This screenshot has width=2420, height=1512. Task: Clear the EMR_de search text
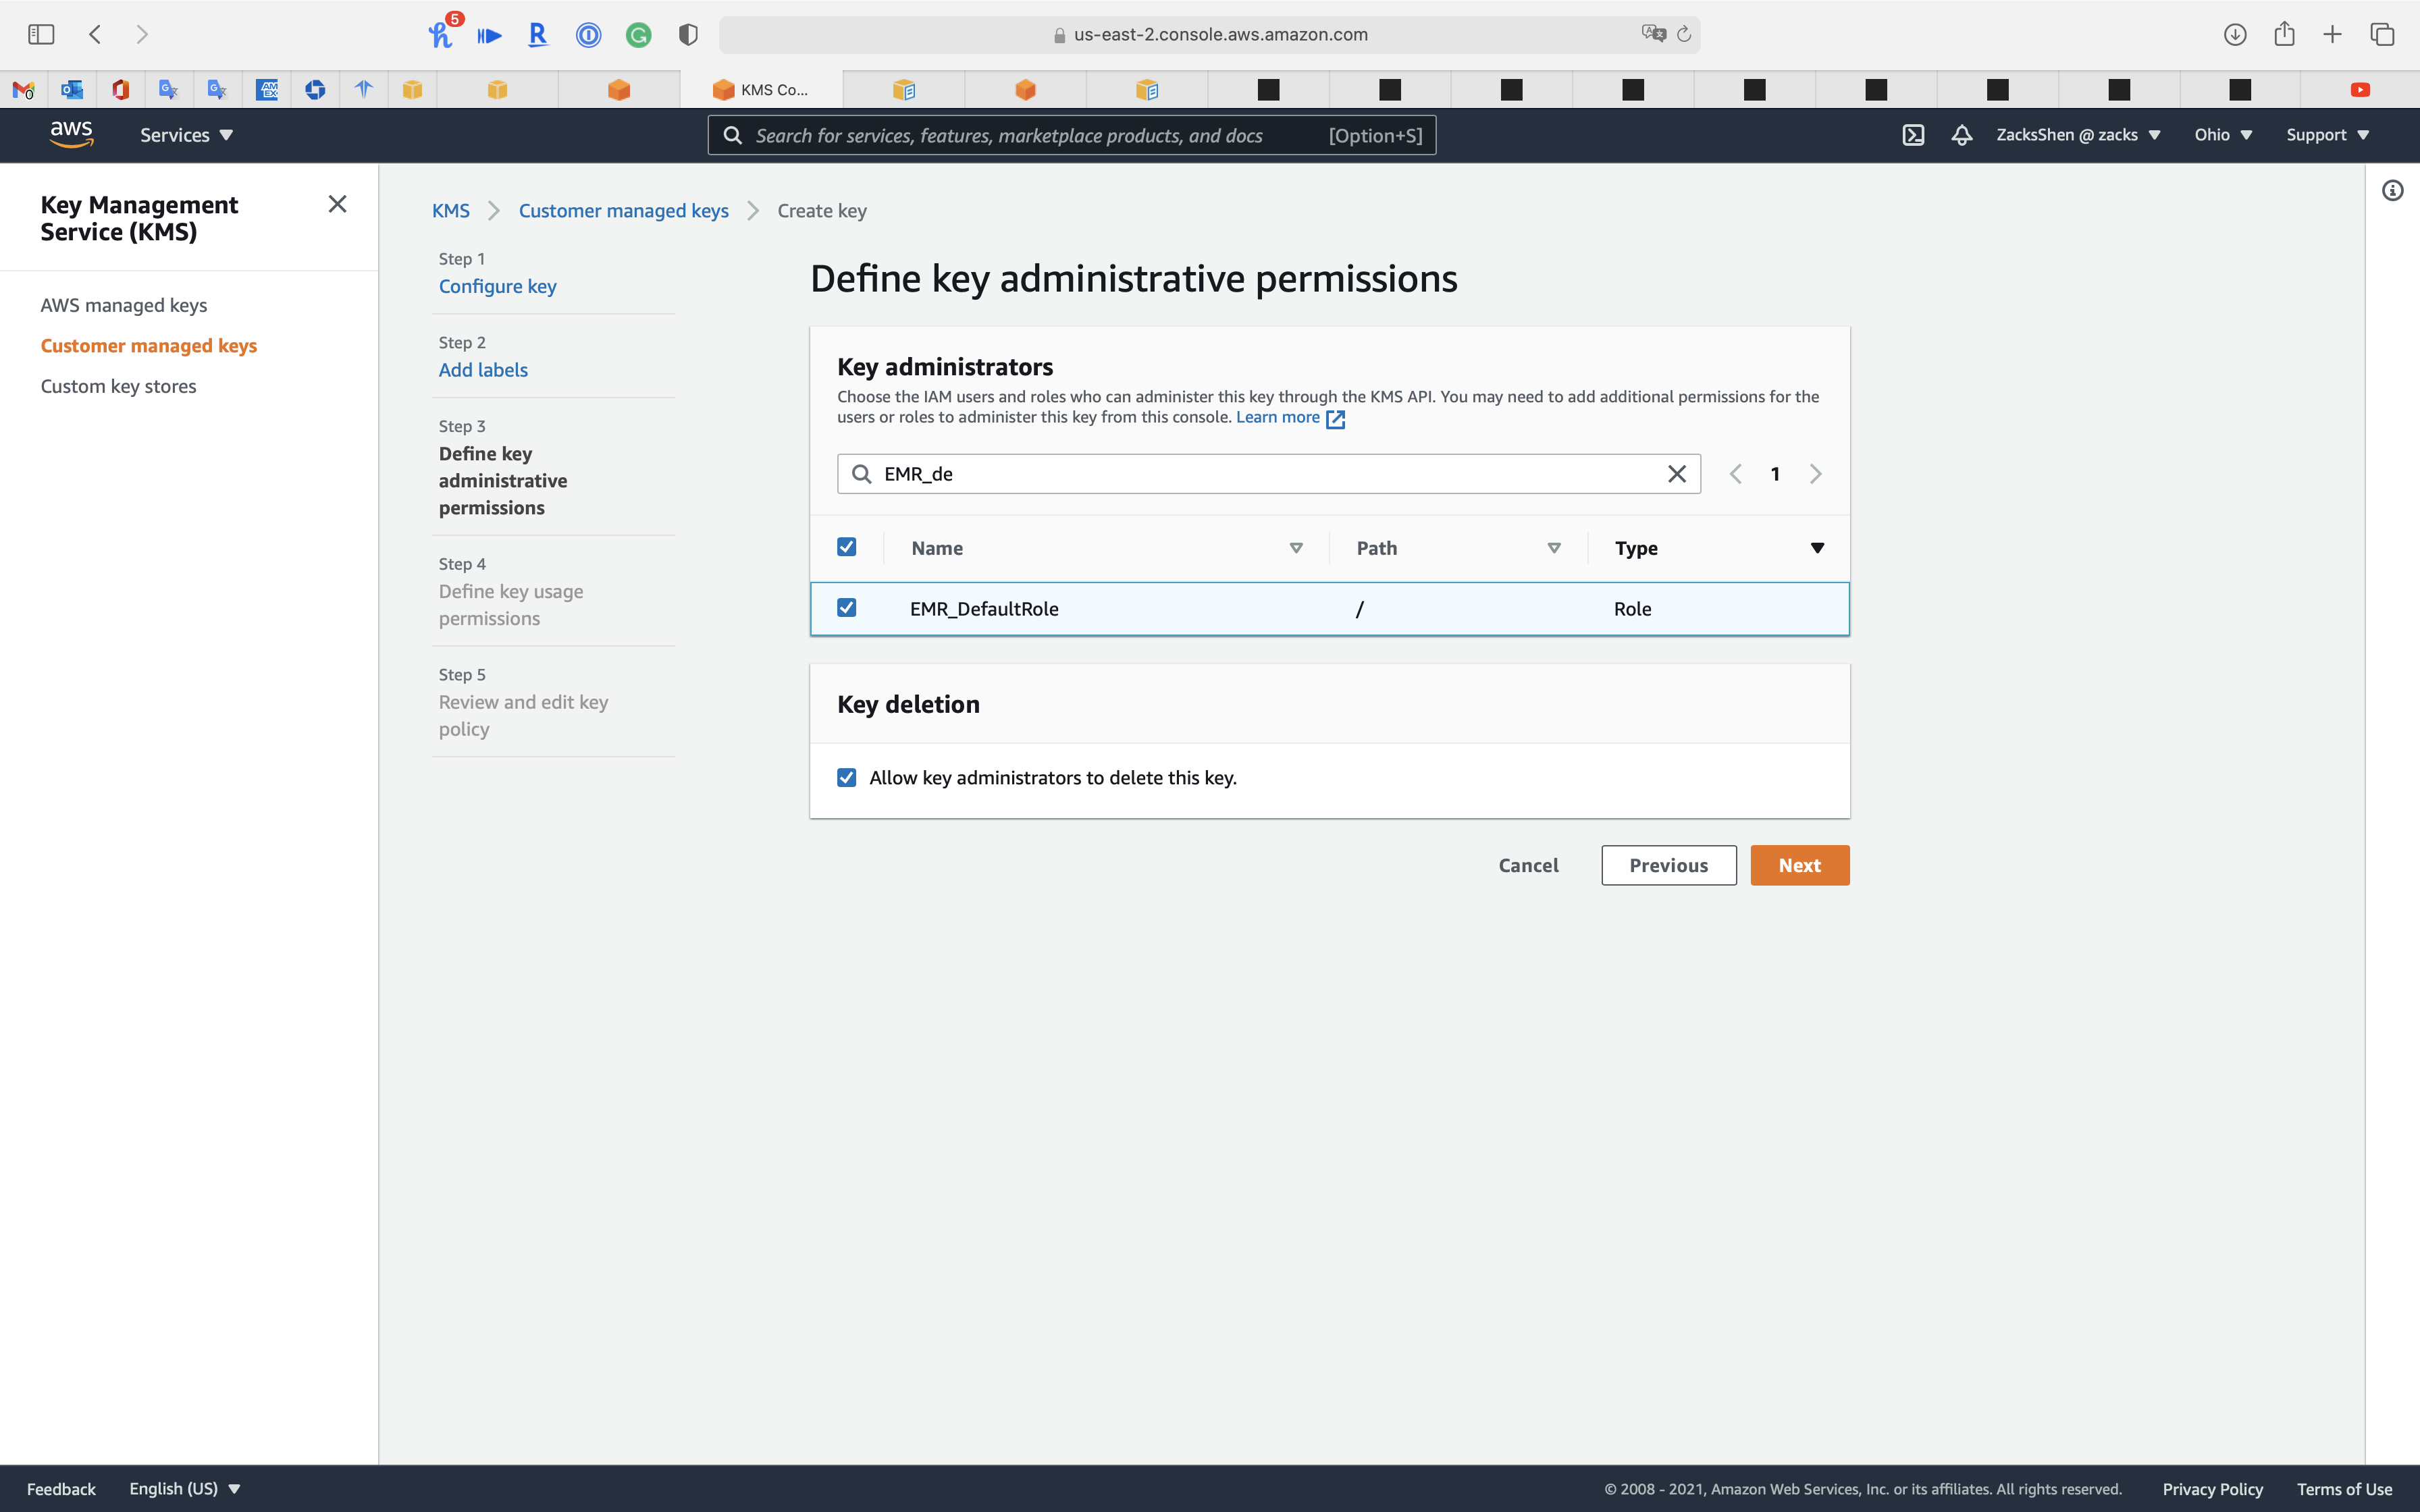[1677, 474]
